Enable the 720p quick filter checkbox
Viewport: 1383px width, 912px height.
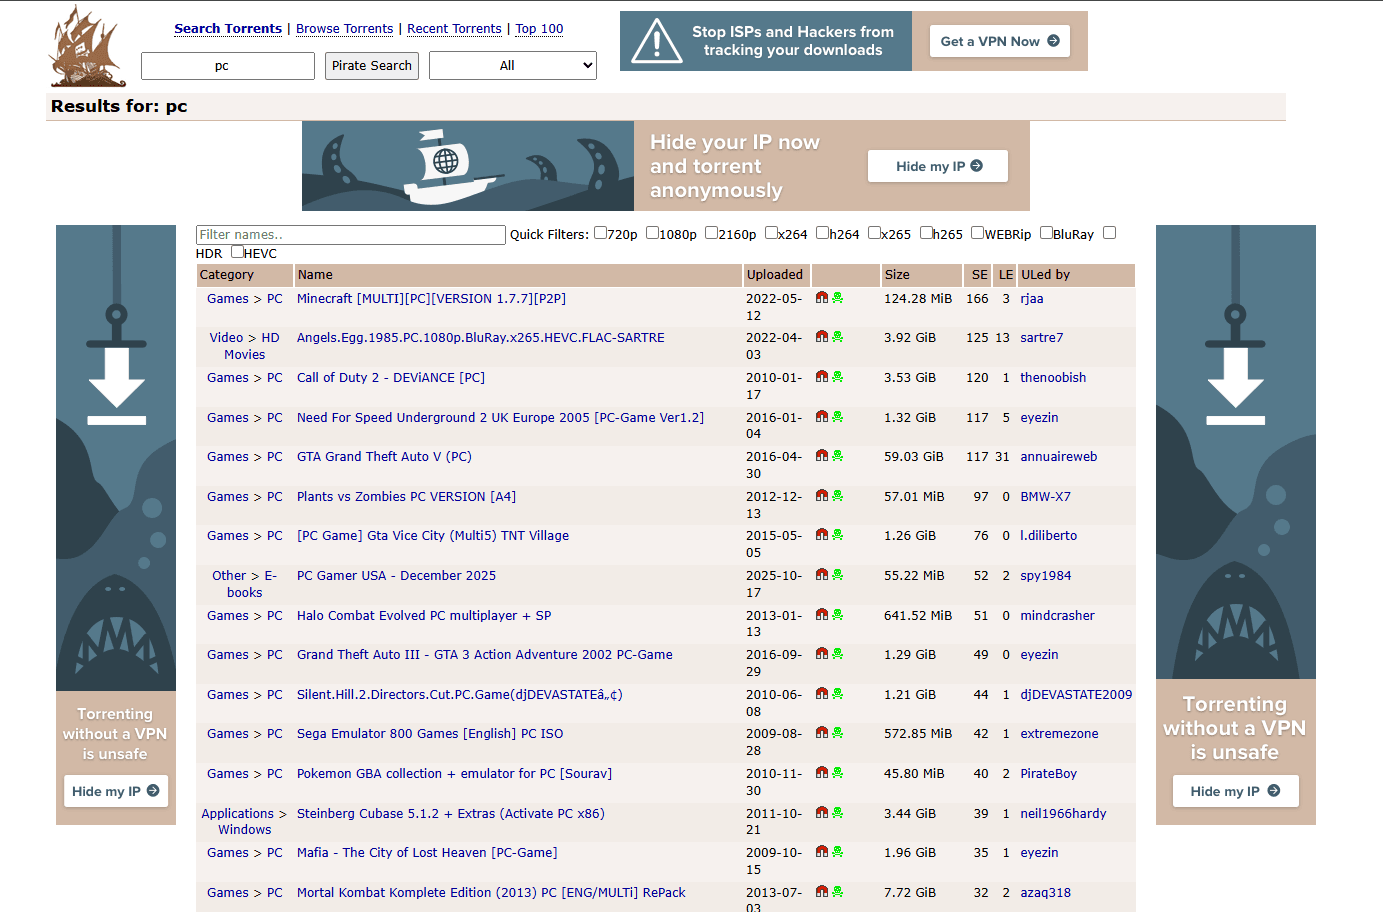point(600,233)
